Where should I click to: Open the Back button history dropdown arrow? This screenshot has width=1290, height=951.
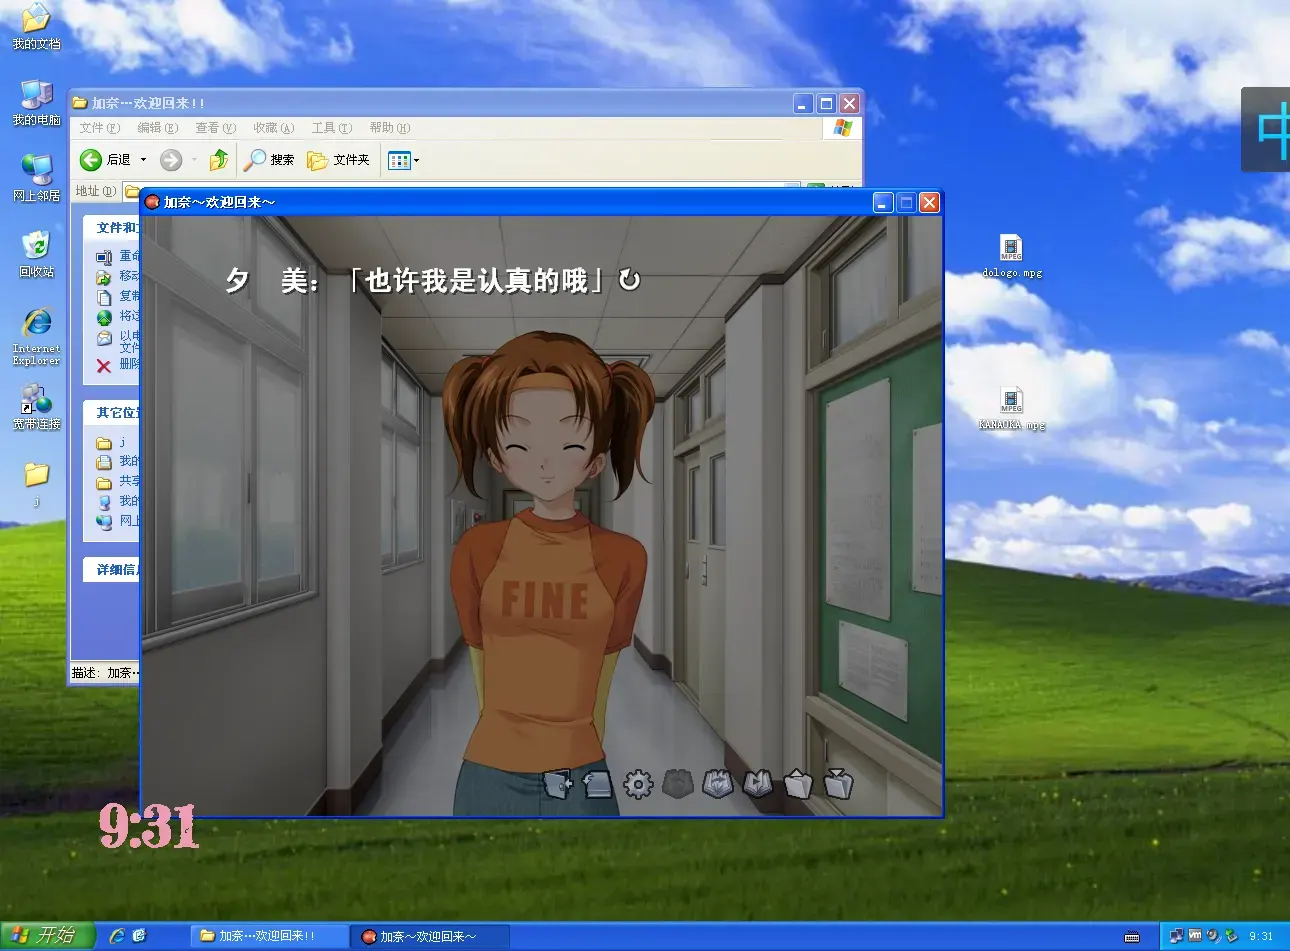(143, 160)
